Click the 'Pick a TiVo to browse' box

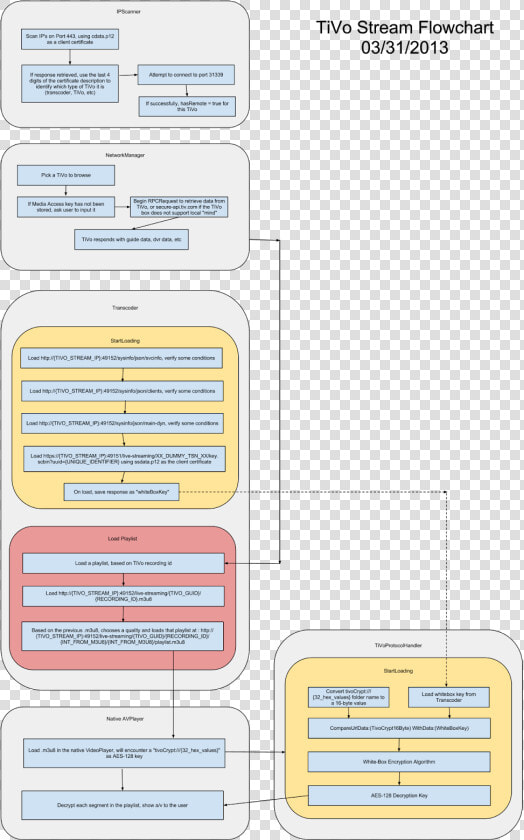pyautogui.click(x=66, y=175)
